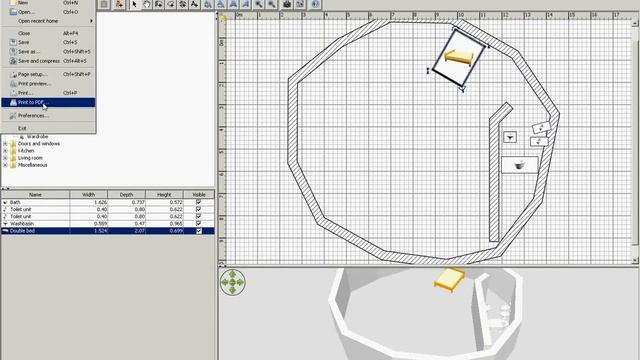Image resolution: width=640 pixels, height=360 pixels.
Task: Select the washbasin symbol in the plan
Action: point(510,137)
